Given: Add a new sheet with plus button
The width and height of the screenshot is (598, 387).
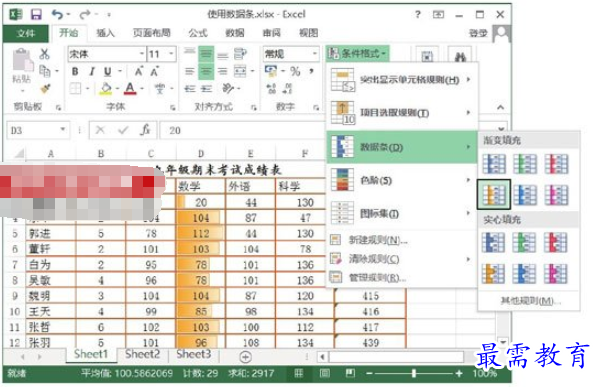Looking at the screenshot, I should [245, 357].
